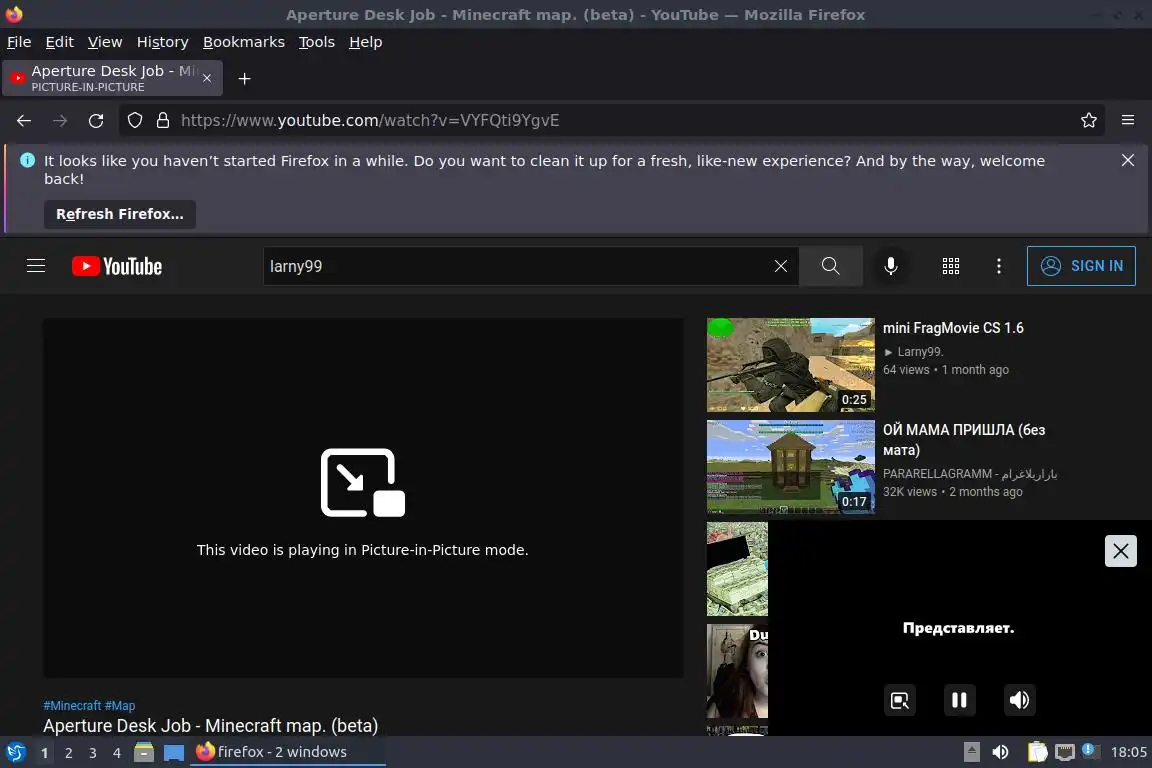Screen dimensions: 1152x768
Task: Open Edit menu
Action: click(x=60, y=42)
